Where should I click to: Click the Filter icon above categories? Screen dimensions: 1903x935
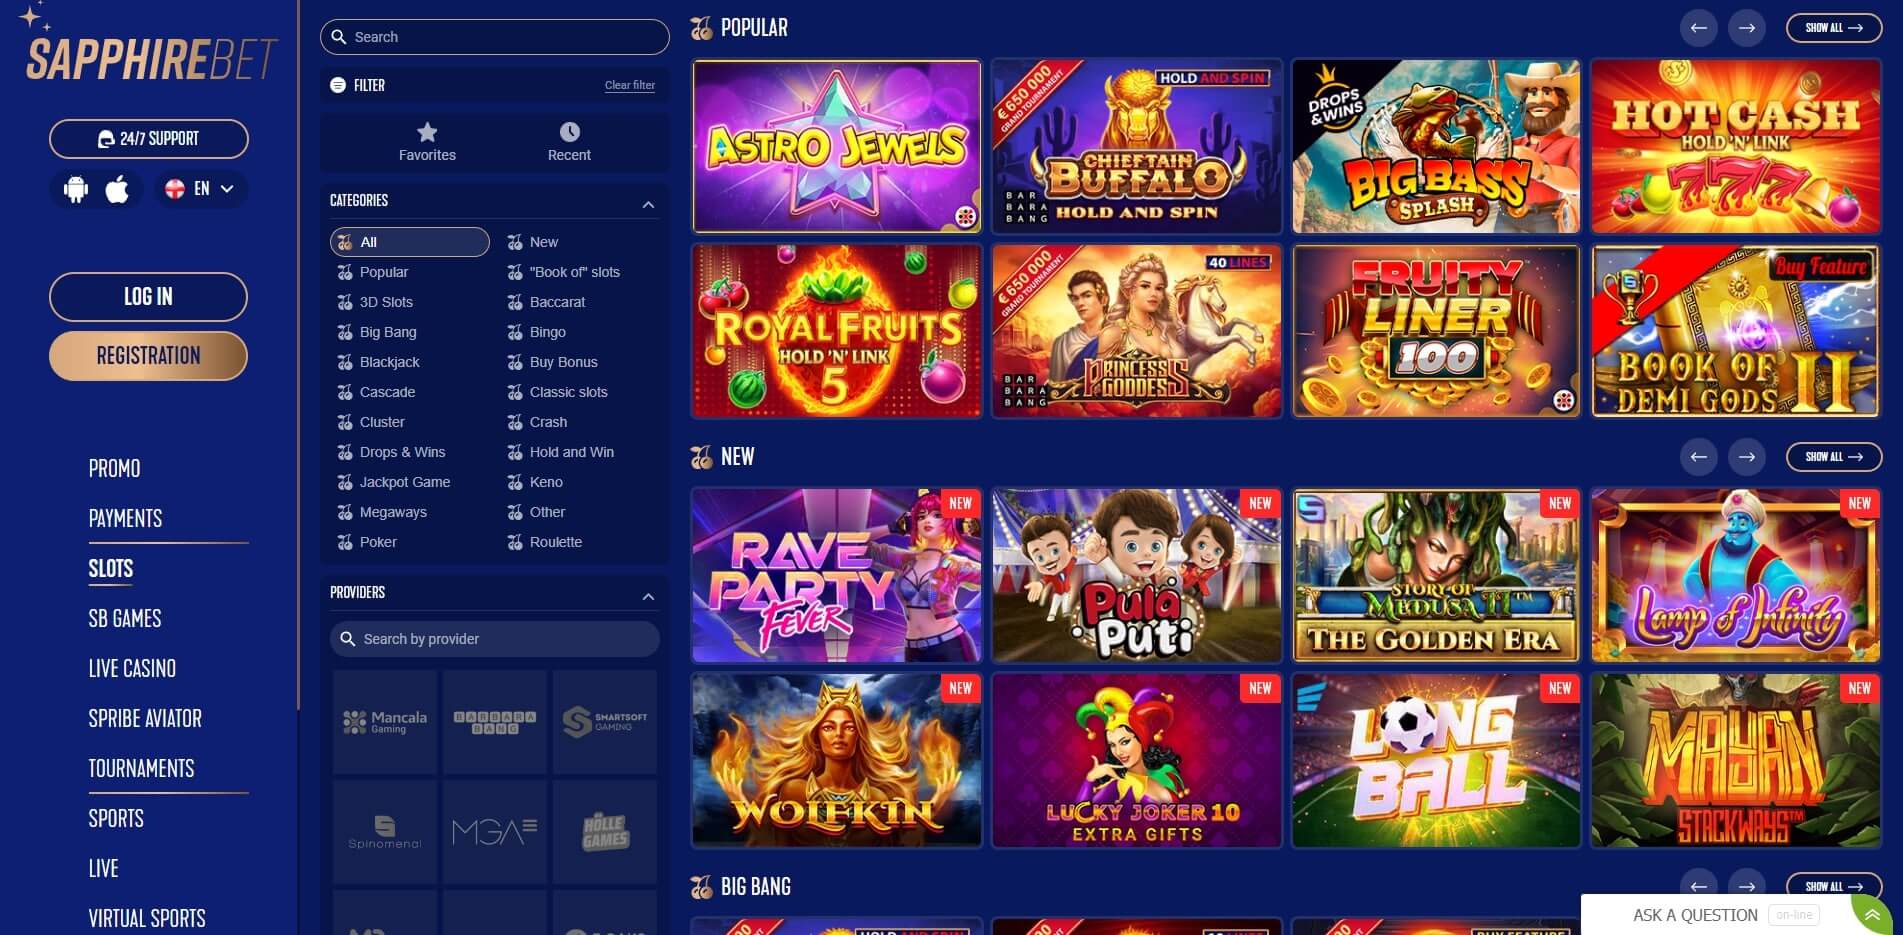coord(337,85)
